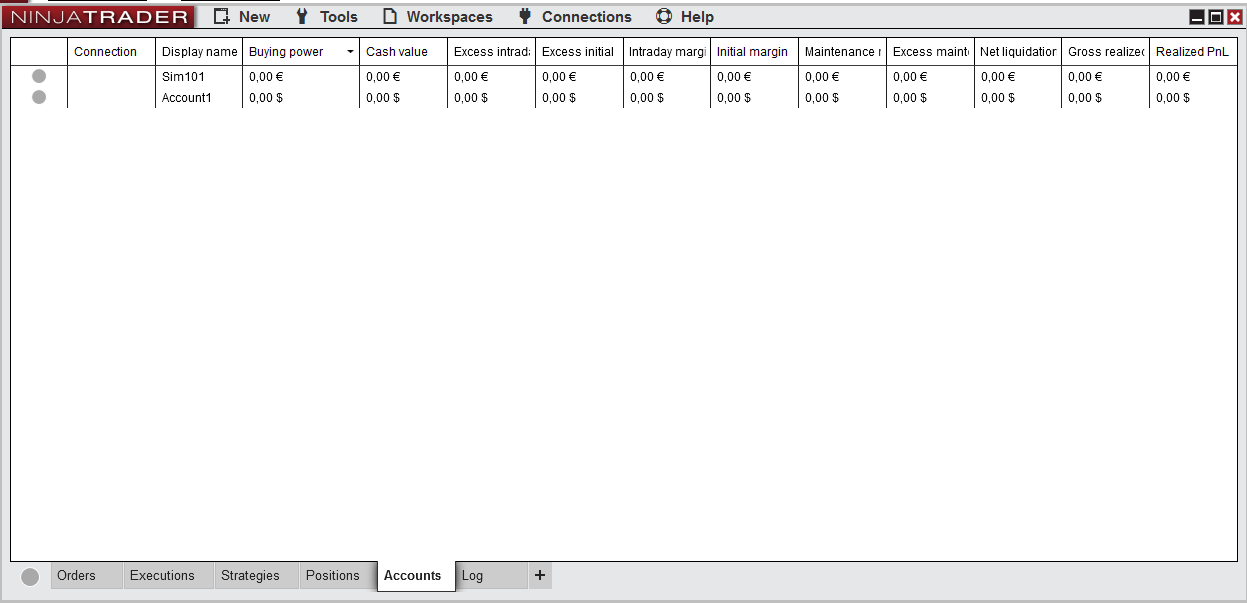Click Sim101 Net liquidation cell
This screenshot has width=1247, height=603.
click(1018, 77)
